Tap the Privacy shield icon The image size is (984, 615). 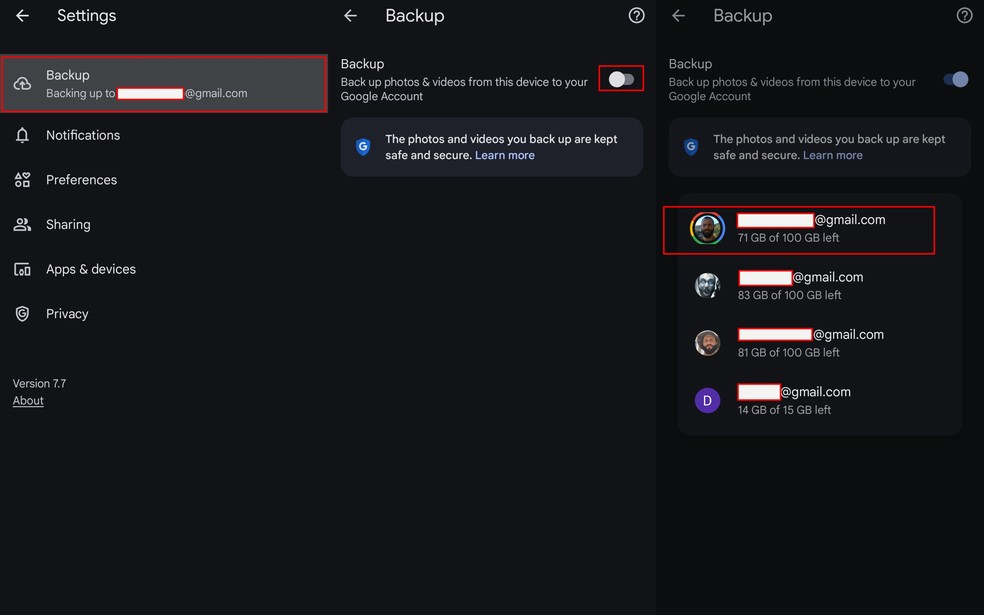tap(22, 314)
